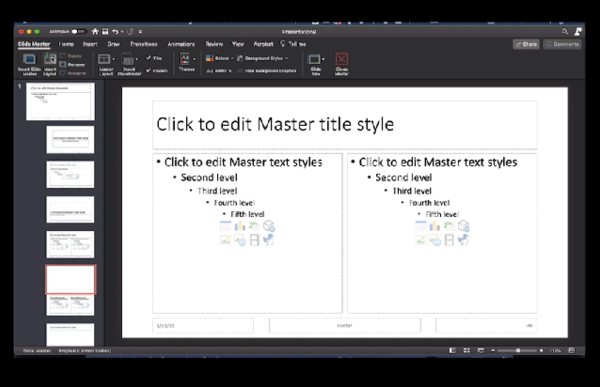Click the Undo arrow icon
Screen dimensions: 600x387
(x=115, y=32)
